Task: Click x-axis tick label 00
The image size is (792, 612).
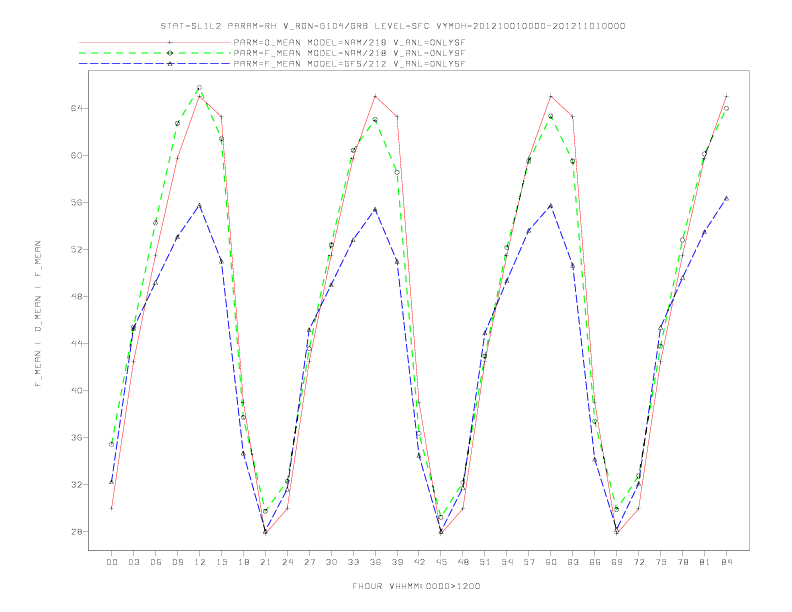Action: click(112, 562)
